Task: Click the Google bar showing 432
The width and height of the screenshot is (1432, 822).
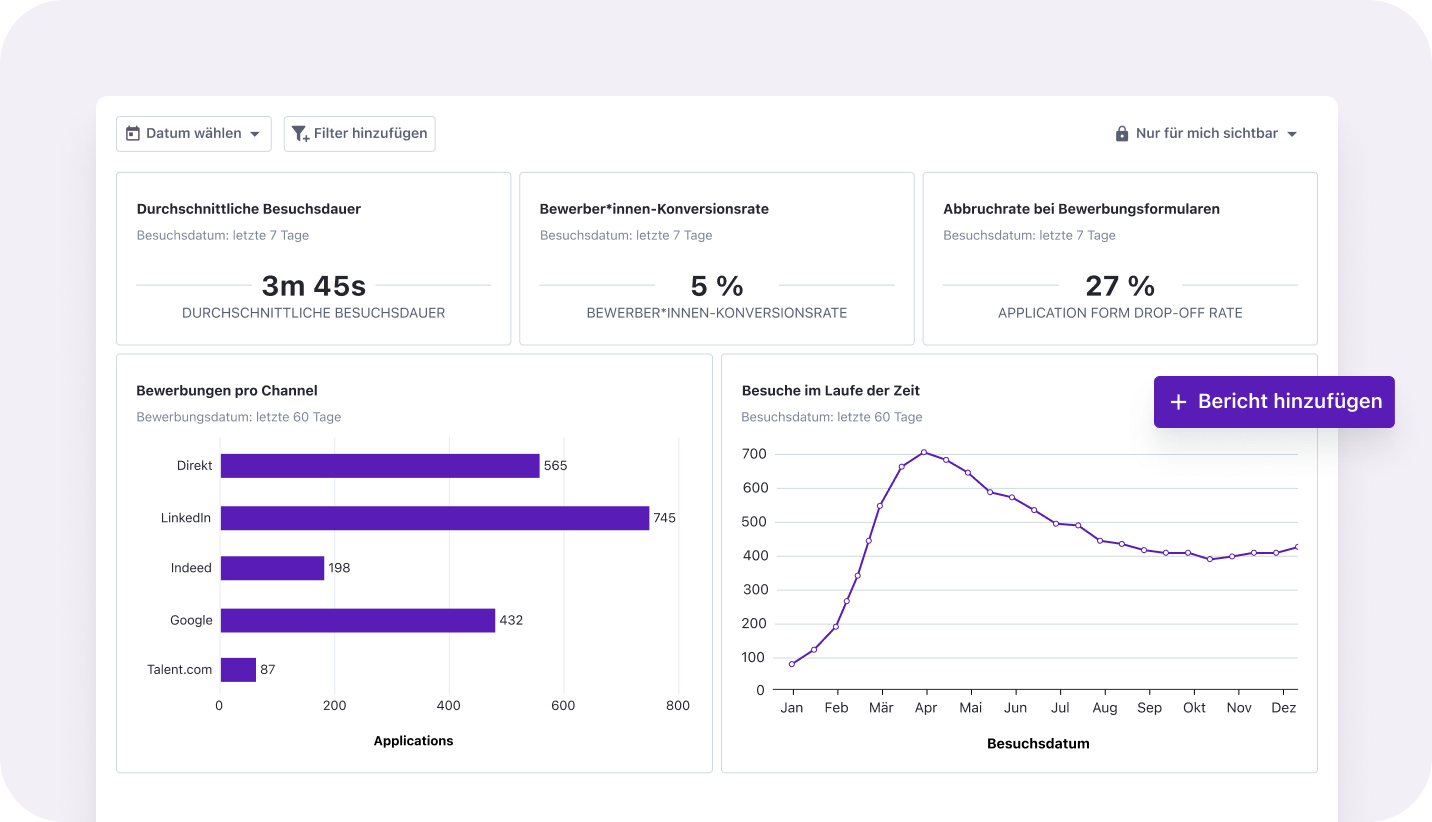Action: pyautogui.click(x=357, y=620)
